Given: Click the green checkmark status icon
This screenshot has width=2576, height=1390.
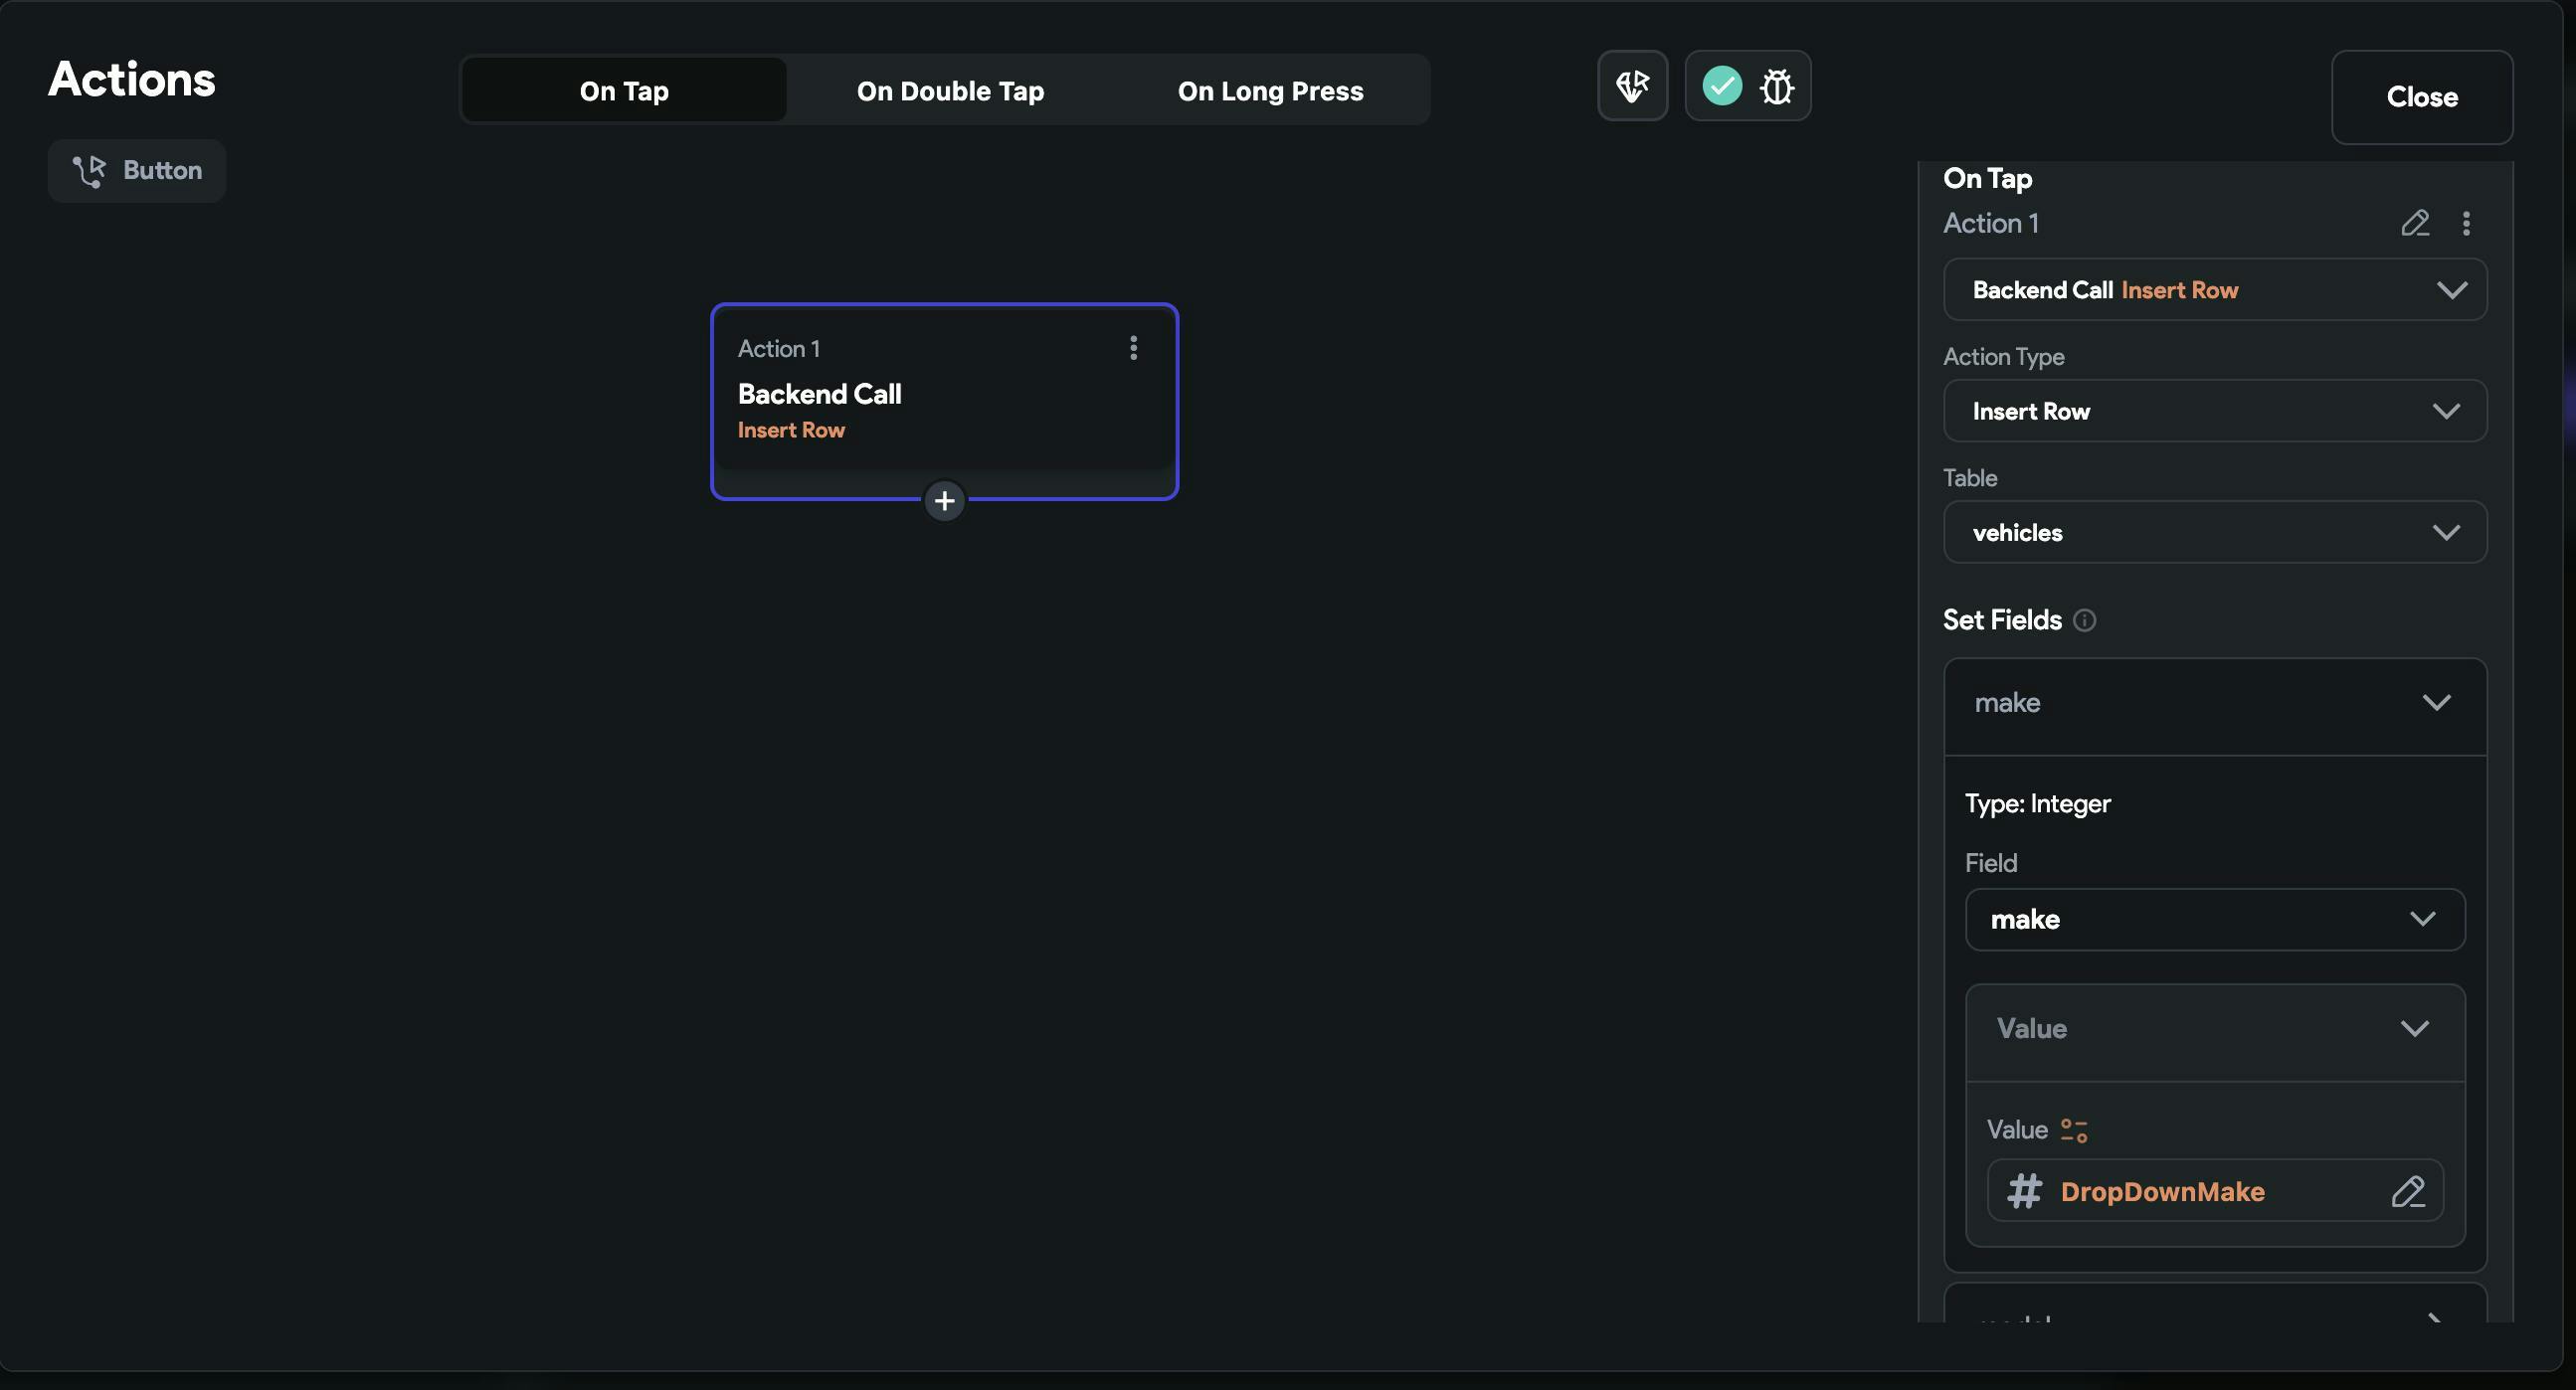Looking at the screenshot, I should pyautogui.click(x=1722, y=86).
